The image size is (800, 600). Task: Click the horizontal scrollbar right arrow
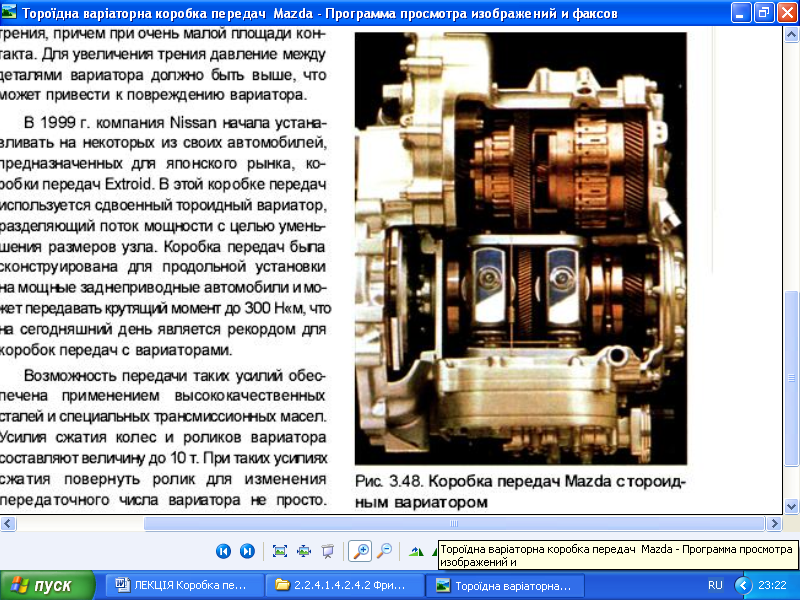coord(774,523)
